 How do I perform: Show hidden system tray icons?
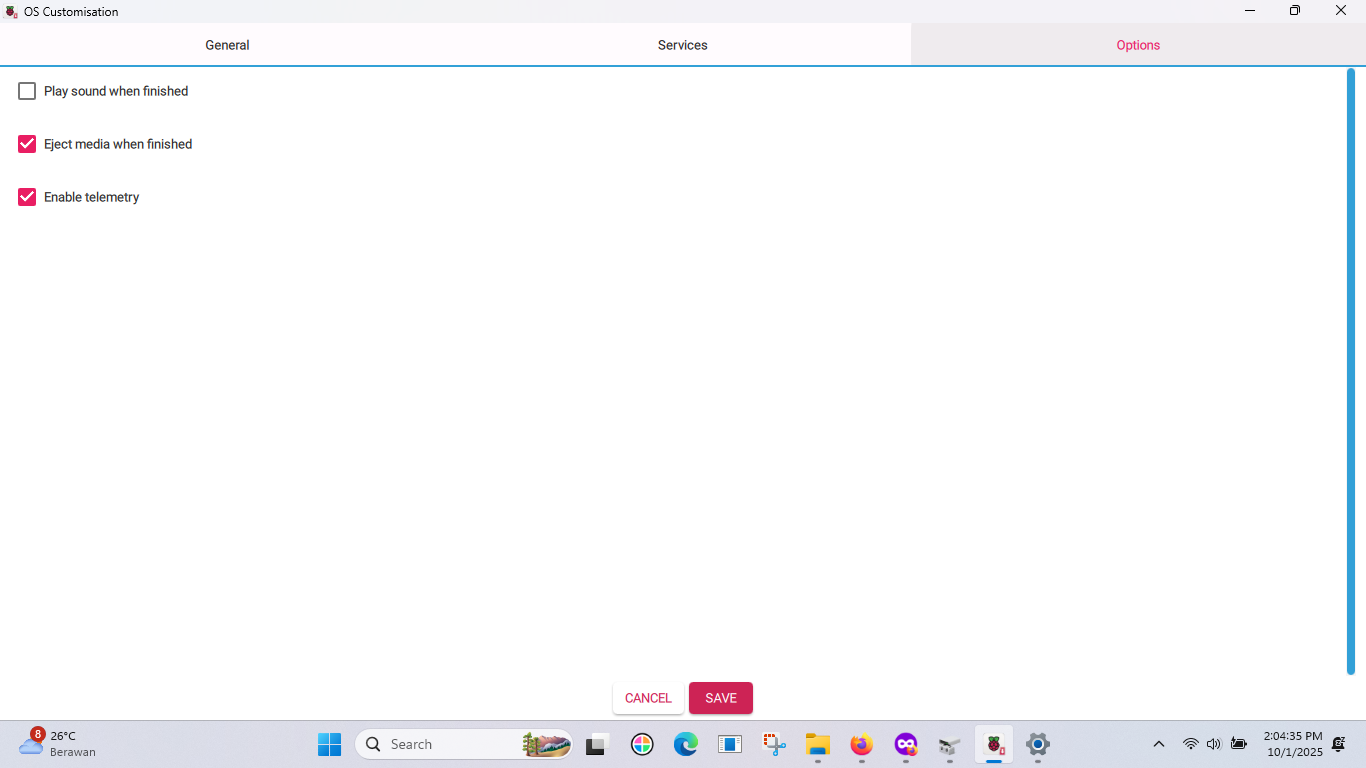(x=1159, y=744)
